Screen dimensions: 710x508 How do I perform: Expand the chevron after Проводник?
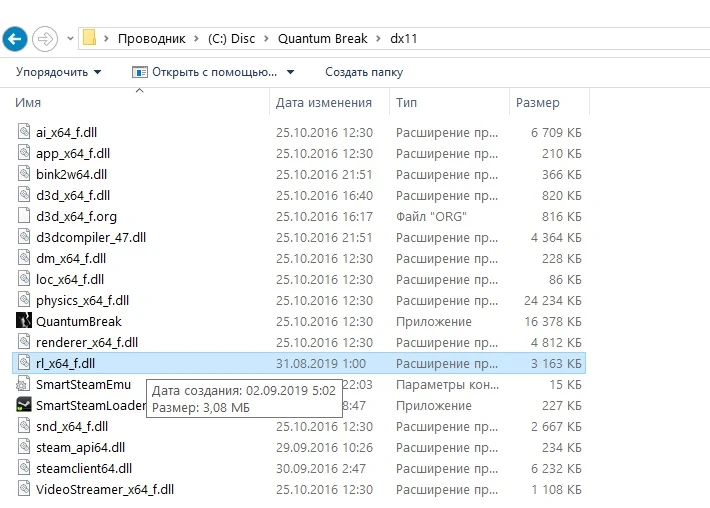coord(197,39)
